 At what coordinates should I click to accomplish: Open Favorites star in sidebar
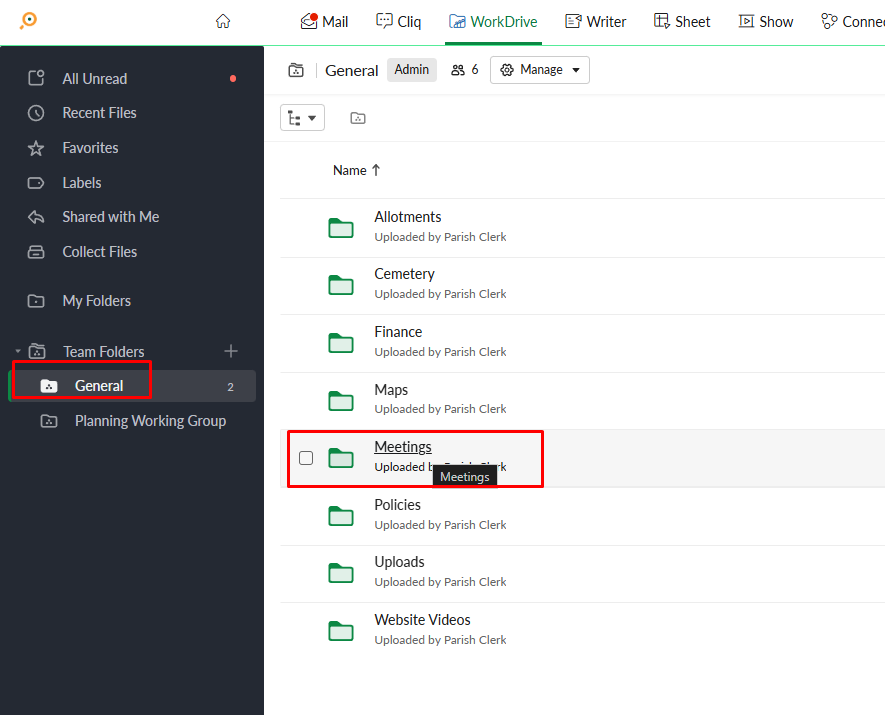coord(37,148)
